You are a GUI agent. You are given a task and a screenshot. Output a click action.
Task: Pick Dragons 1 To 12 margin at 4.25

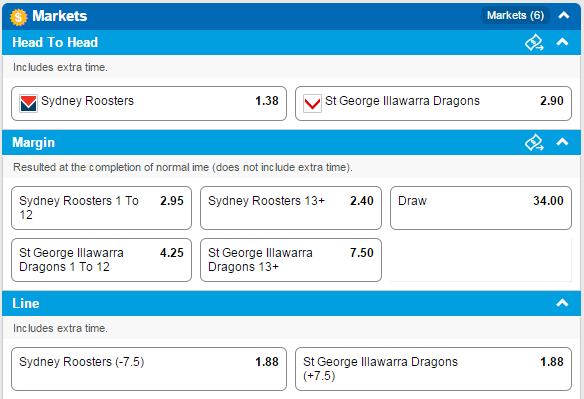pos(101,260)
